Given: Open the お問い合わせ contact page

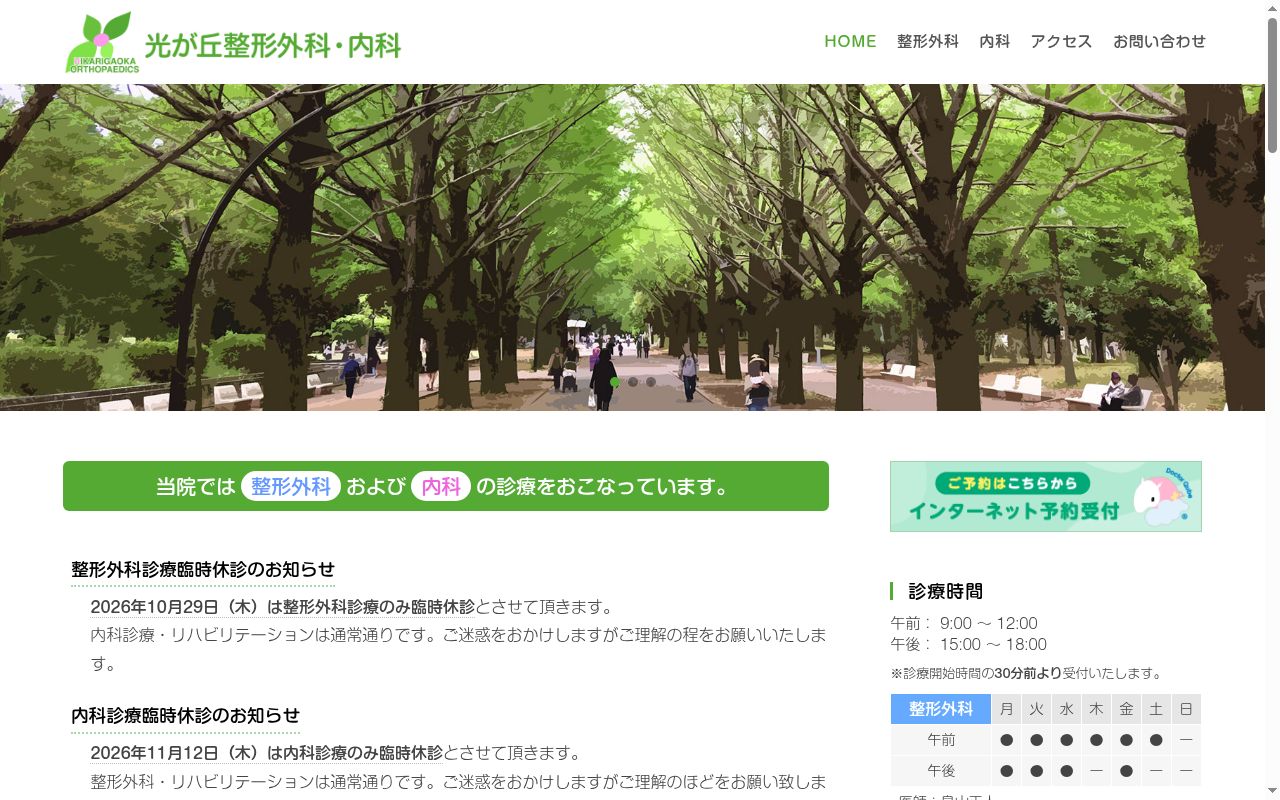Looking at the screenshot, I should (1159, 41).
